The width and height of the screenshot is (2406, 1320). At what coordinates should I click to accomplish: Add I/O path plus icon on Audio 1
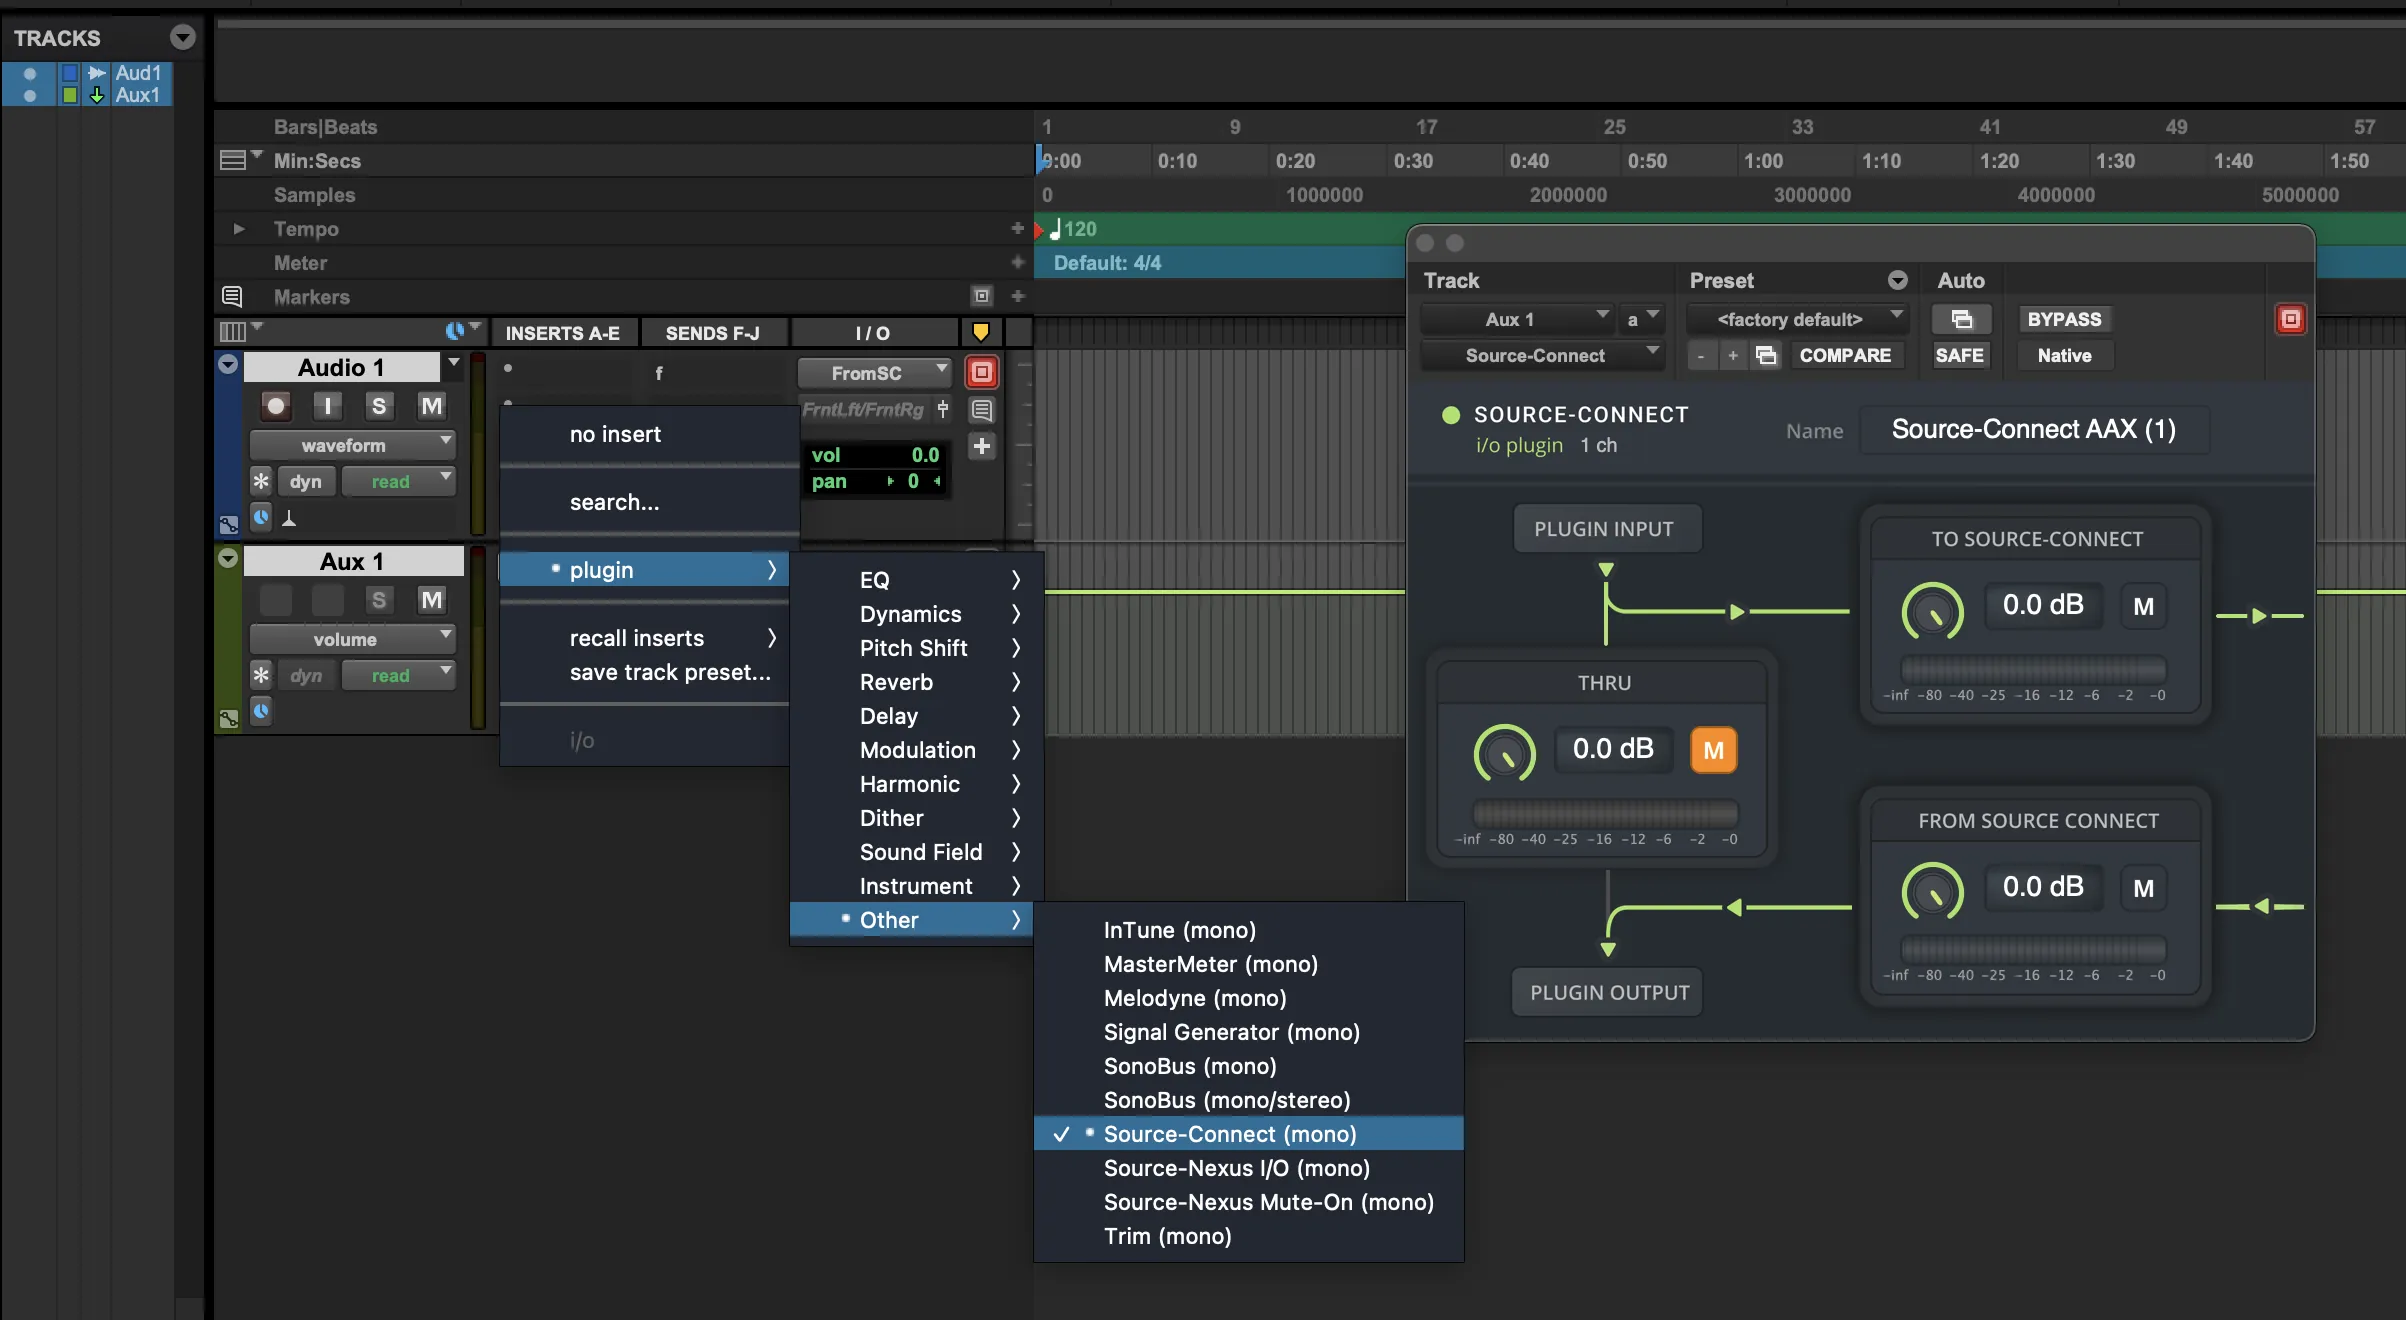[982, 446]
